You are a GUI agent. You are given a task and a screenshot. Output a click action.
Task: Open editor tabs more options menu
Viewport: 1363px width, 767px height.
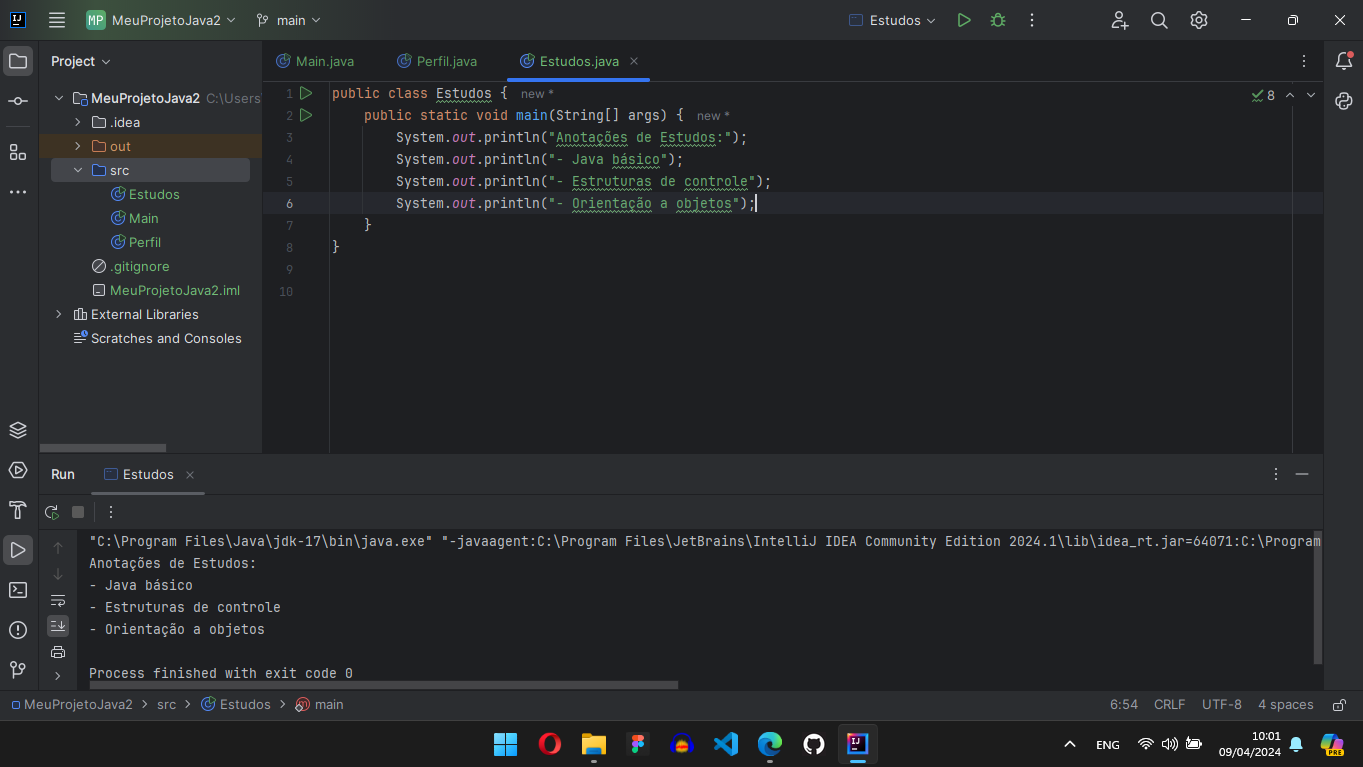[1303, 61]
